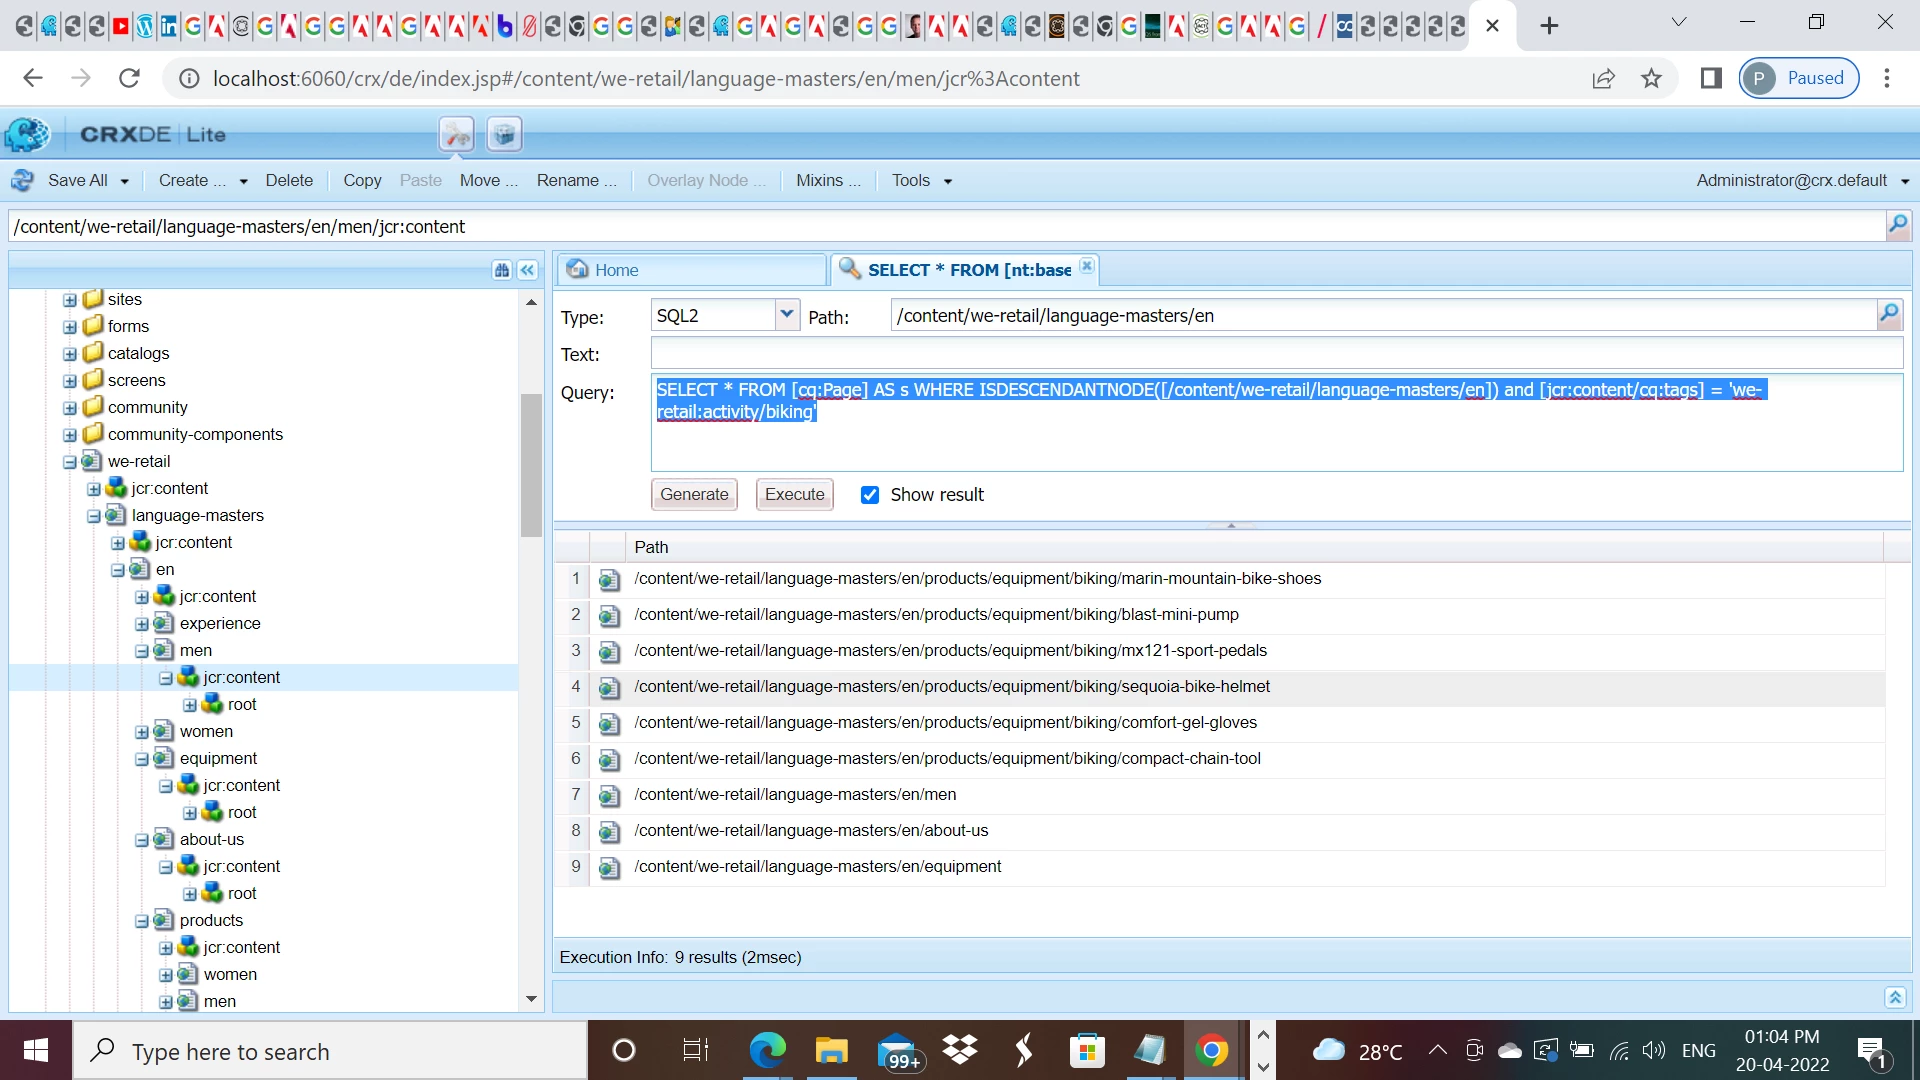Click the Execute button
Screen dimensions: 1920x1080
[794, 494]
